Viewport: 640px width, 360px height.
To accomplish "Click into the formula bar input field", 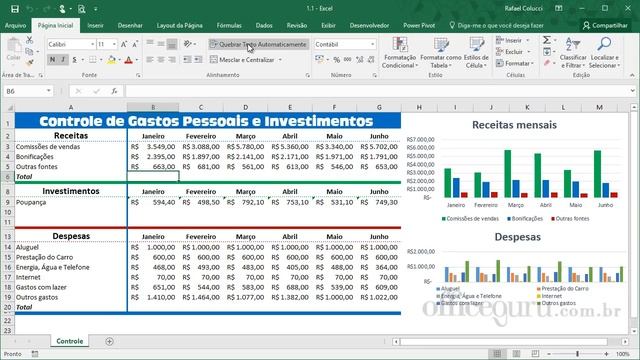I will (x=377, y=91).
